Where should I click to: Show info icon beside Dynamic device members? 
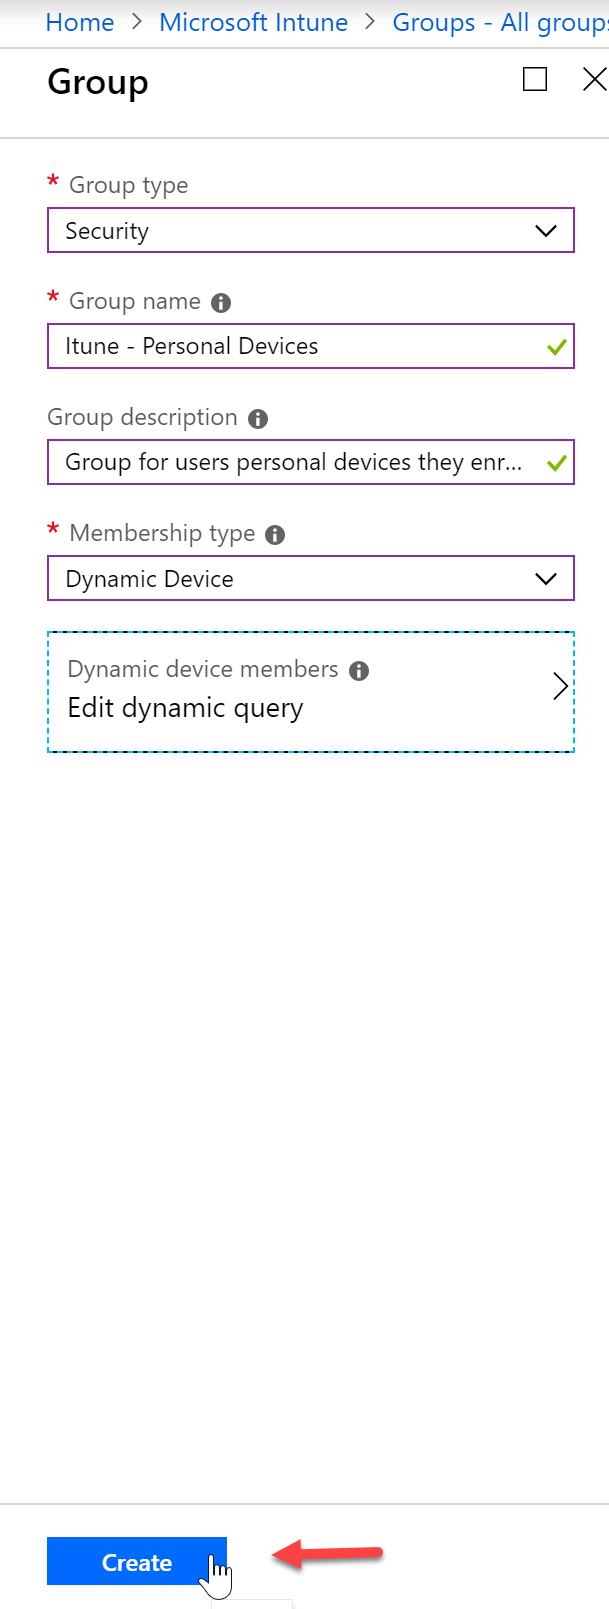pos(359,671)
